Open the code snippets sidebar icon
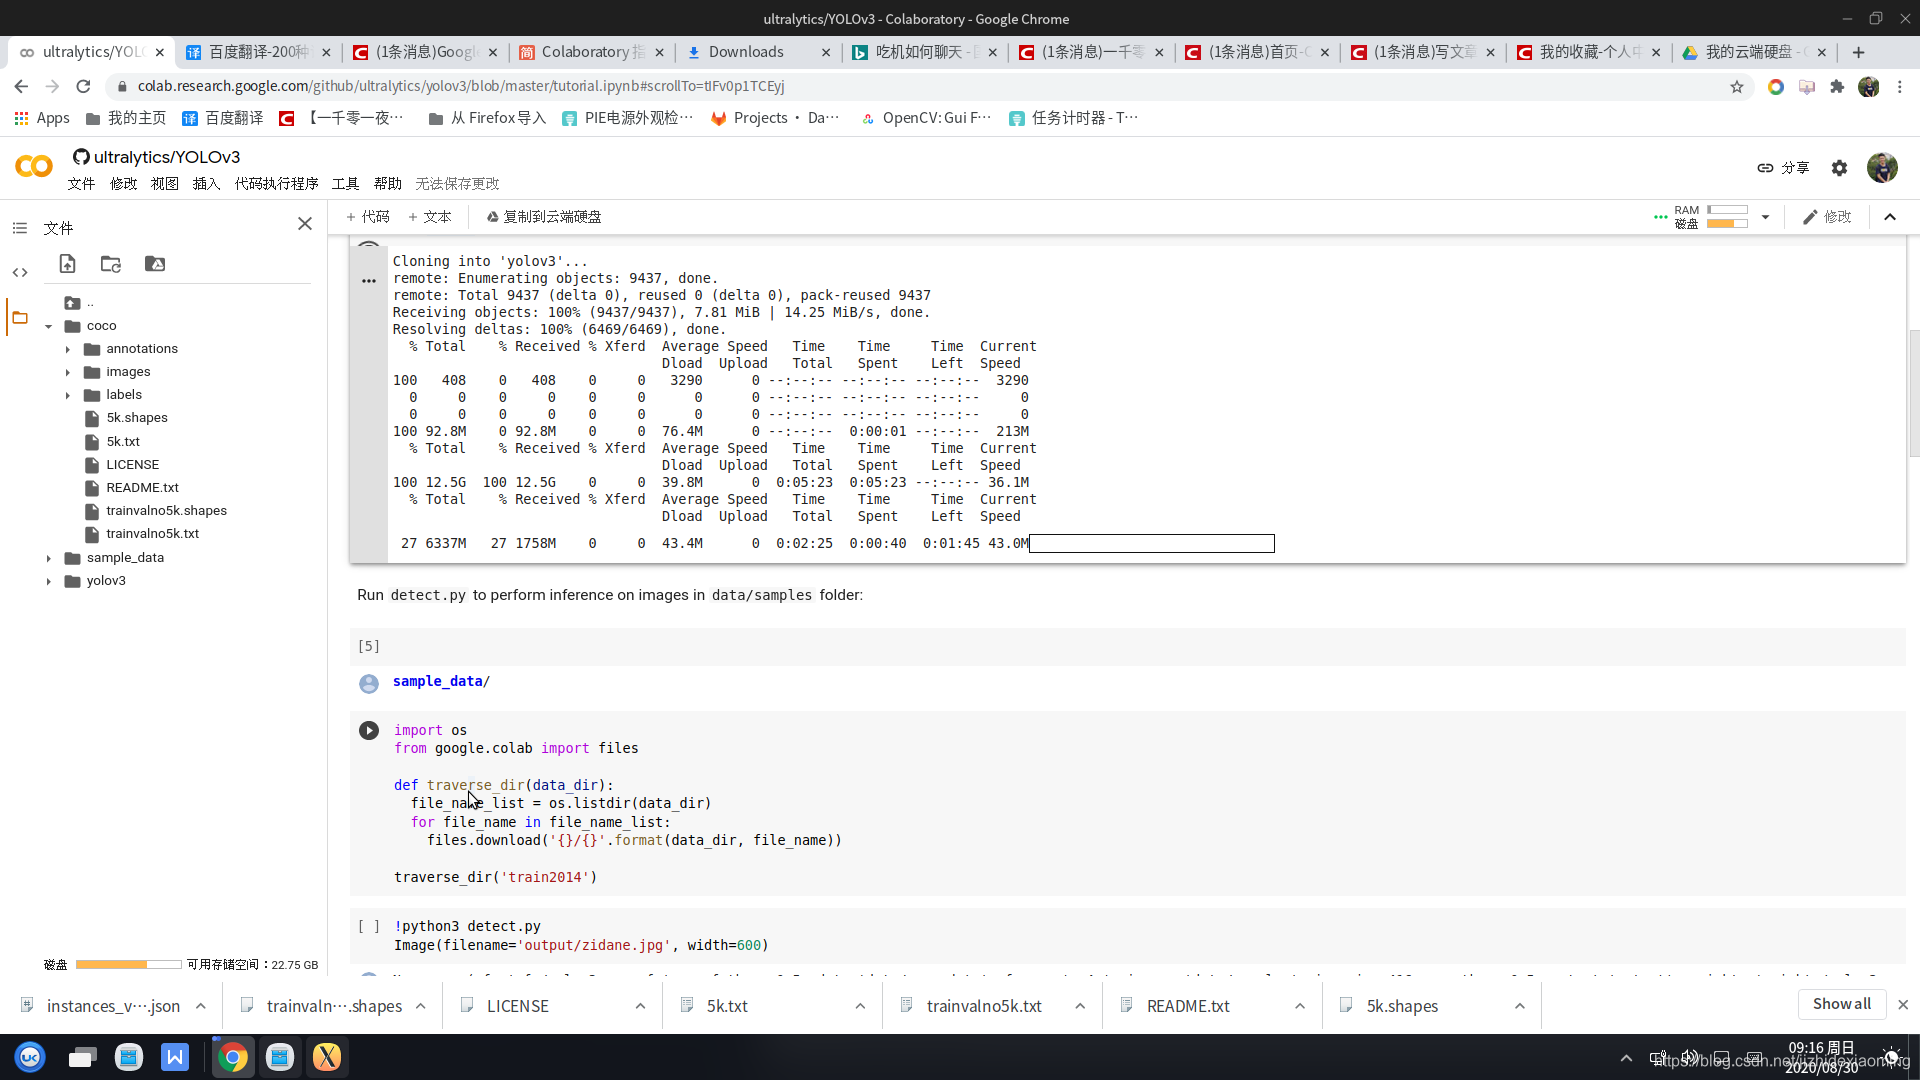 pyautogui.click(x=19, y=272)
